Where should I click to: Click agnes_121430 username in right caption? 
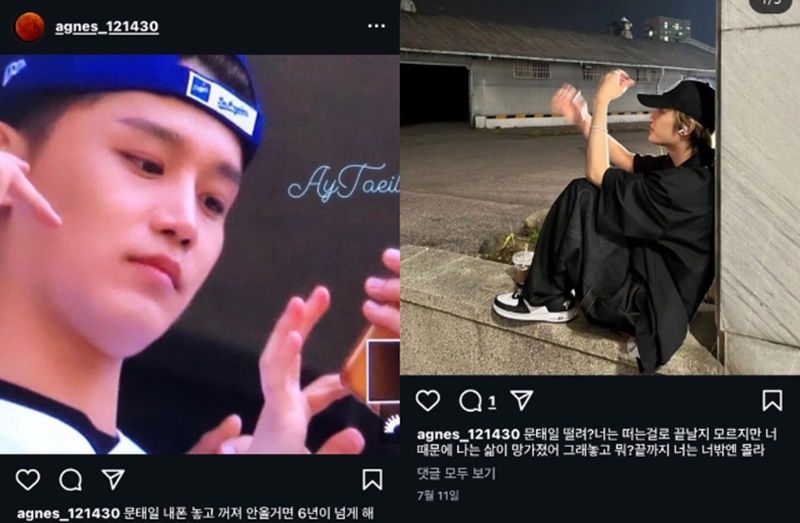tap(468, 434)
